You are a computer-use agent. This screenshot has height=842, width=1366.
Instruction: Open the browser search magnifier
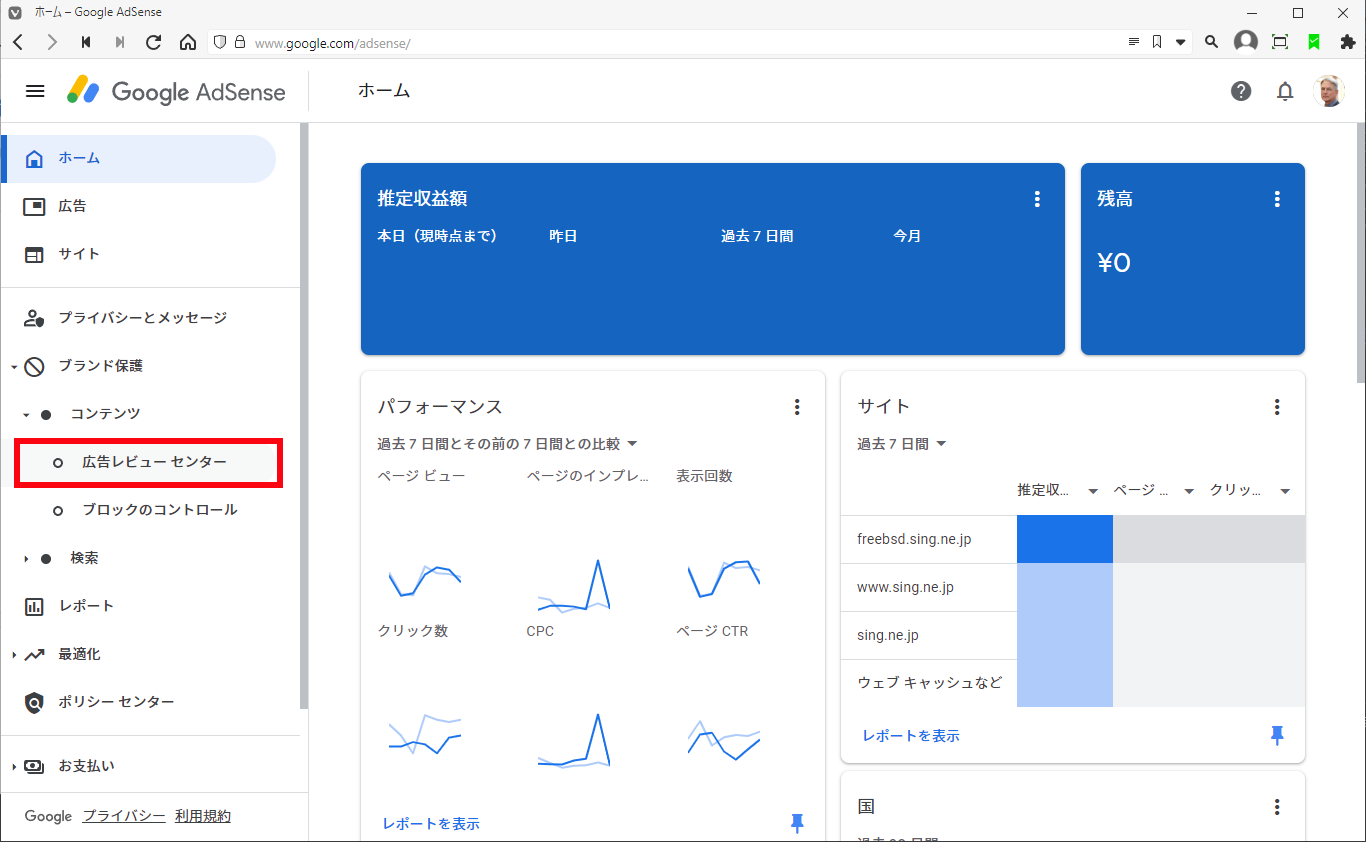[x=1211, y=42]
